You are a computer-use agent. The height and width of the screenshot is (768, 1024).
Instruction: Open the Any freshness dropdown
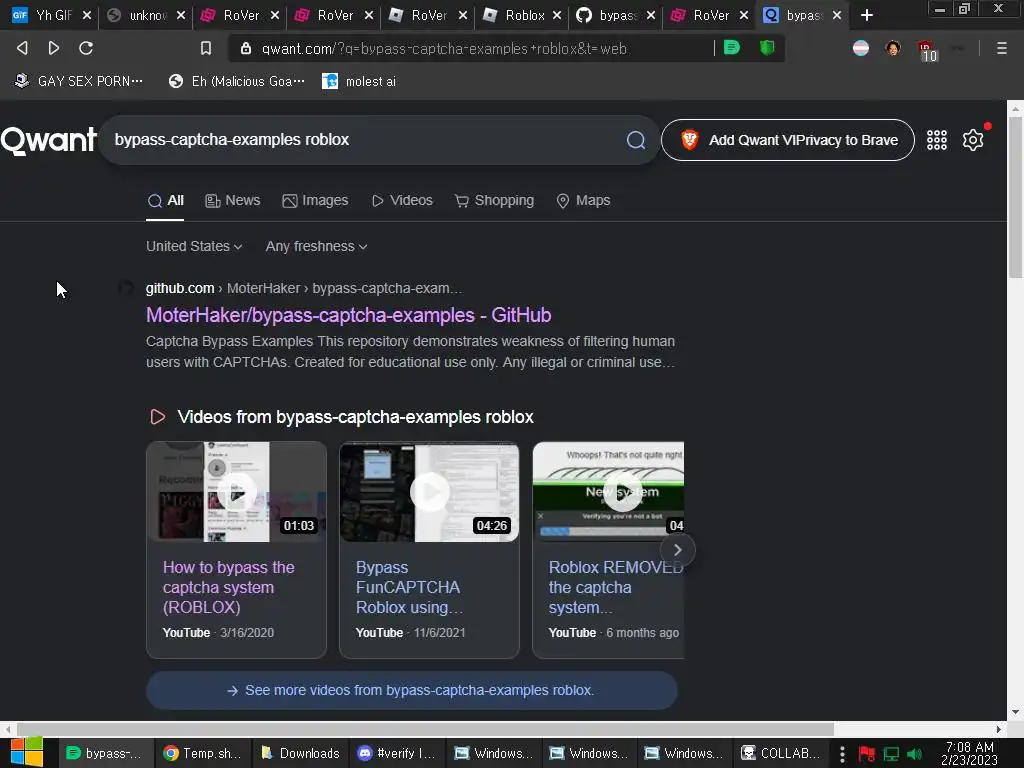[316, 246]
